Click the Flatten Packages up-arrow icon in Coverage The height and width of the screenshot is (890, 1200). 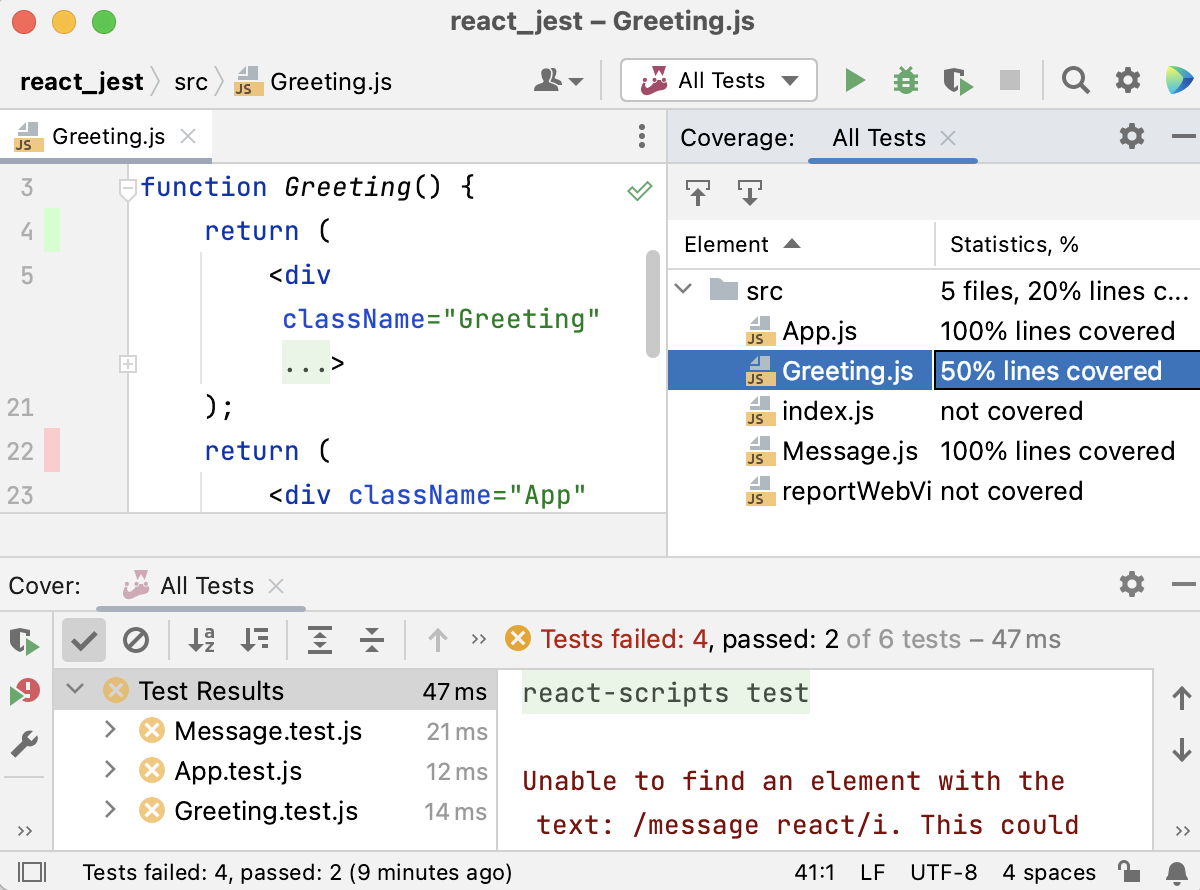(x=698, y=192)
